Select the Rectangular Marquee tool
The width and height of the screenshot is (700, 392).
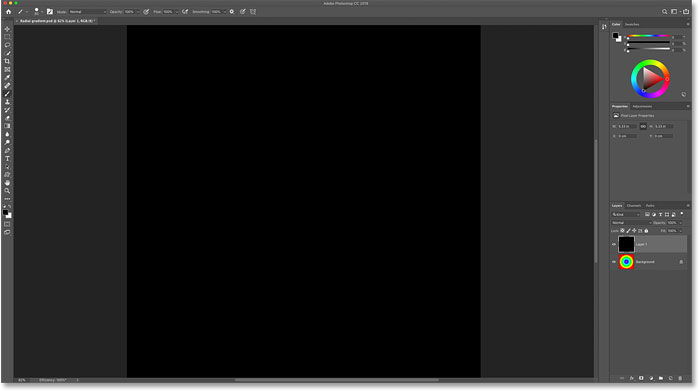click(7, 37)
